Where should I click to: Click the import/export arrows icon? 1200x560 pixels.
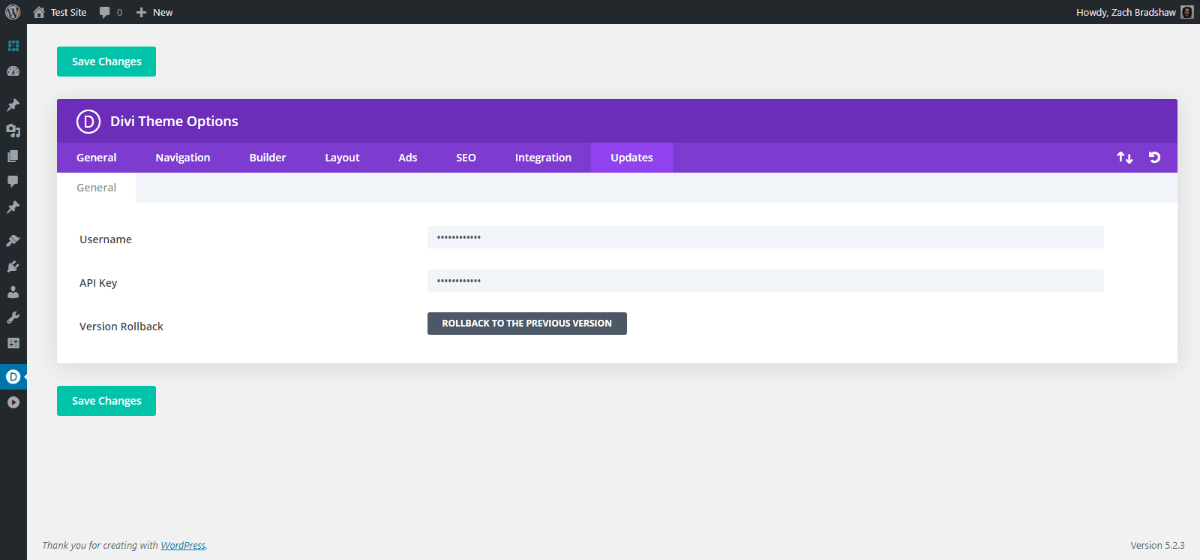coord(1125,158)
